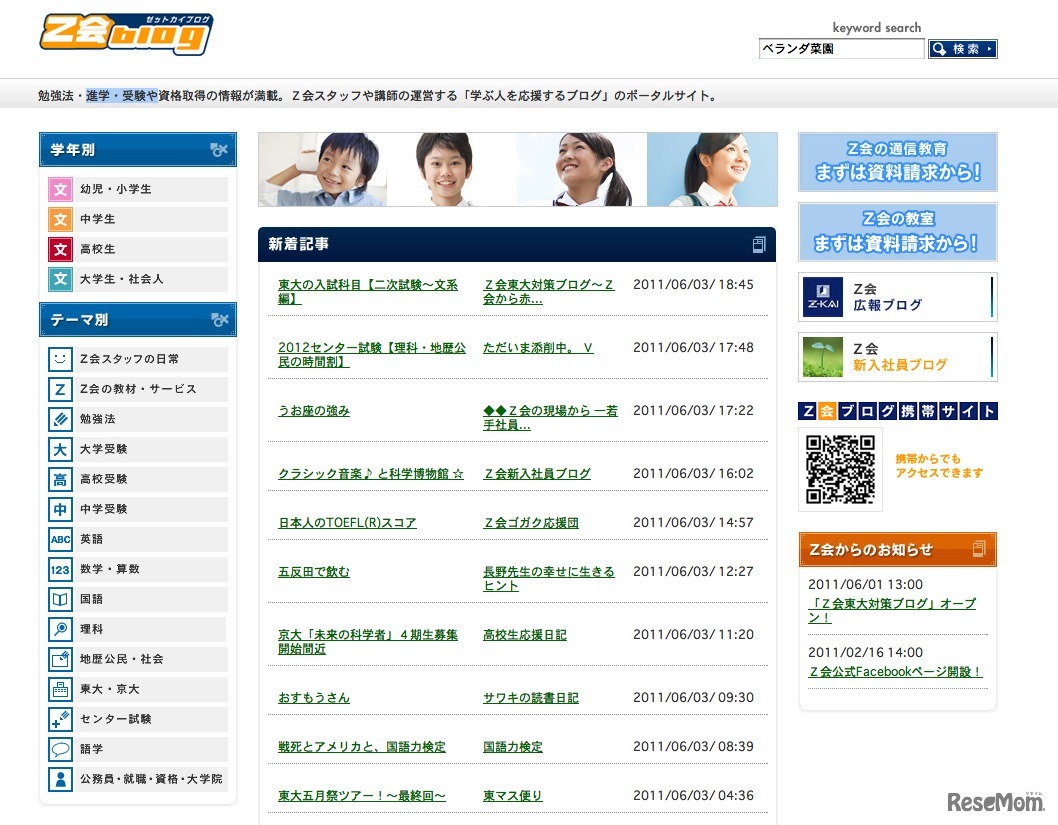Click the 理科 magnifier icon
The width and height of the screenshot is (1058, 825).
(60, 629)
